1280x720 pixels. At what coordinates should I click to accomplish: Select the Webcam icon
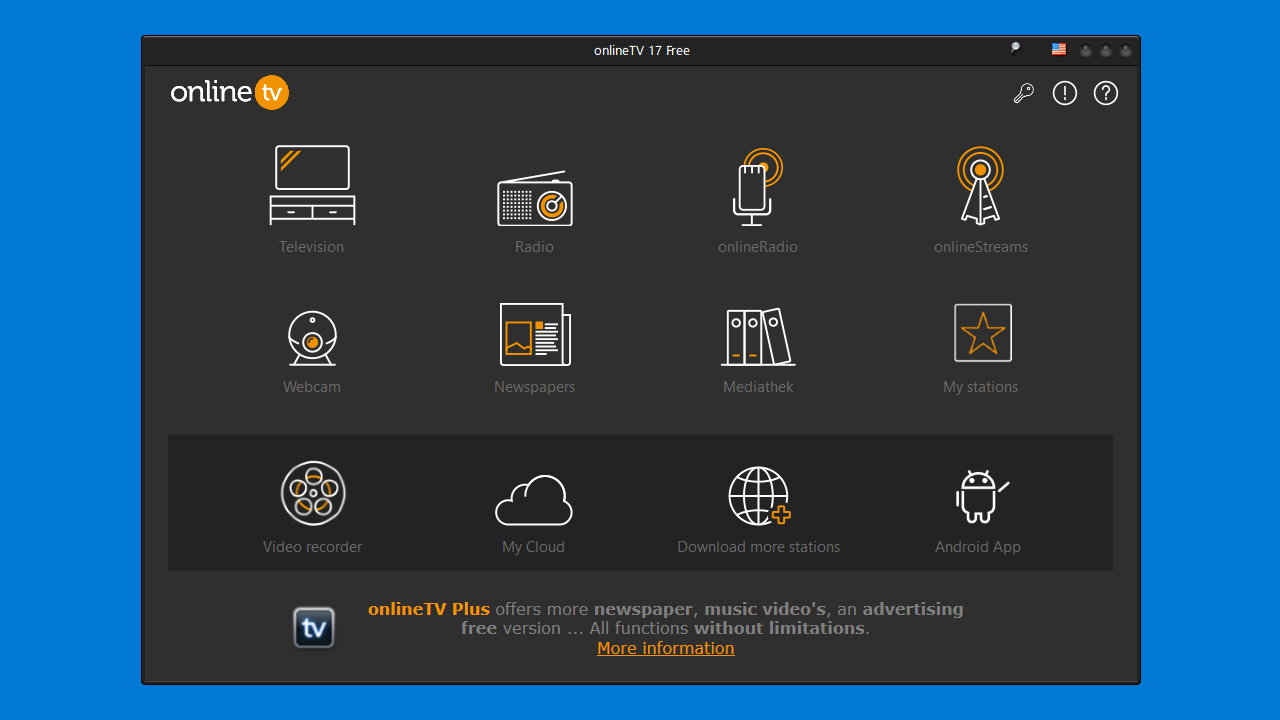pos(312,338)
